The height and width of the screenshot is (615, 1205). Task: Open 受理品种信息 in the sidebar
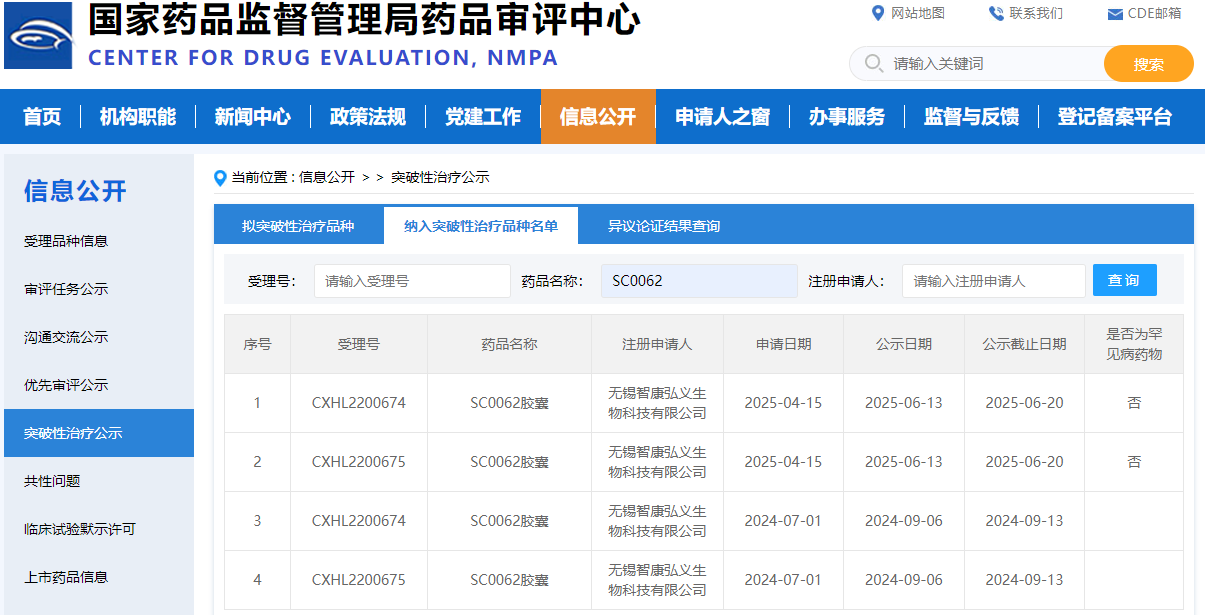point(66,241)
